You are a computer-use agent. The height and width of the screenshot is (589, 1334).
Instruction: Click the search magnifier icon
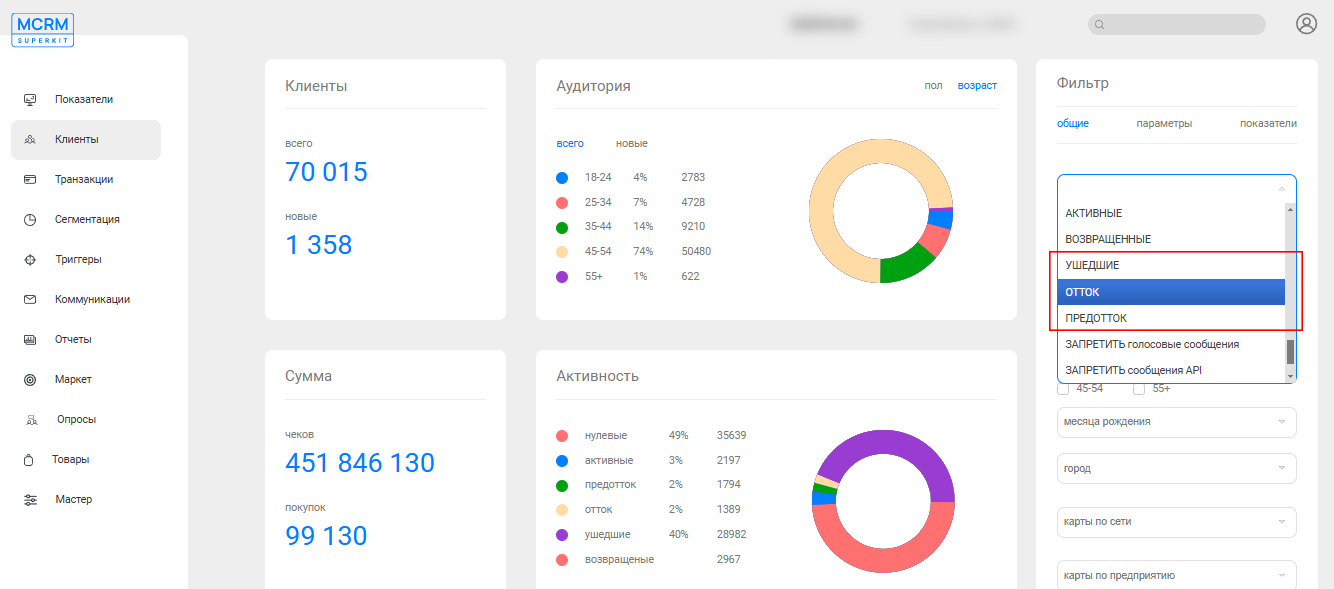pyautogui.click(x=1100, y=25)
